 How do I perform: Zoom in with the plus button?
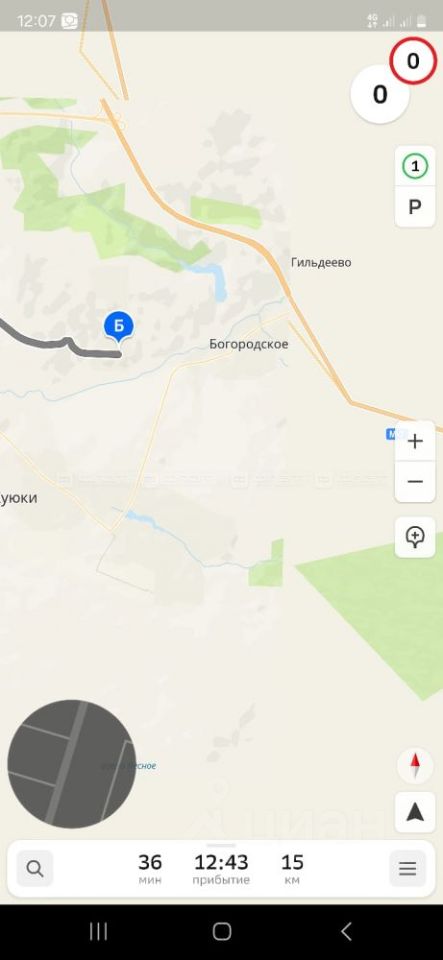(x=415, y=441)
